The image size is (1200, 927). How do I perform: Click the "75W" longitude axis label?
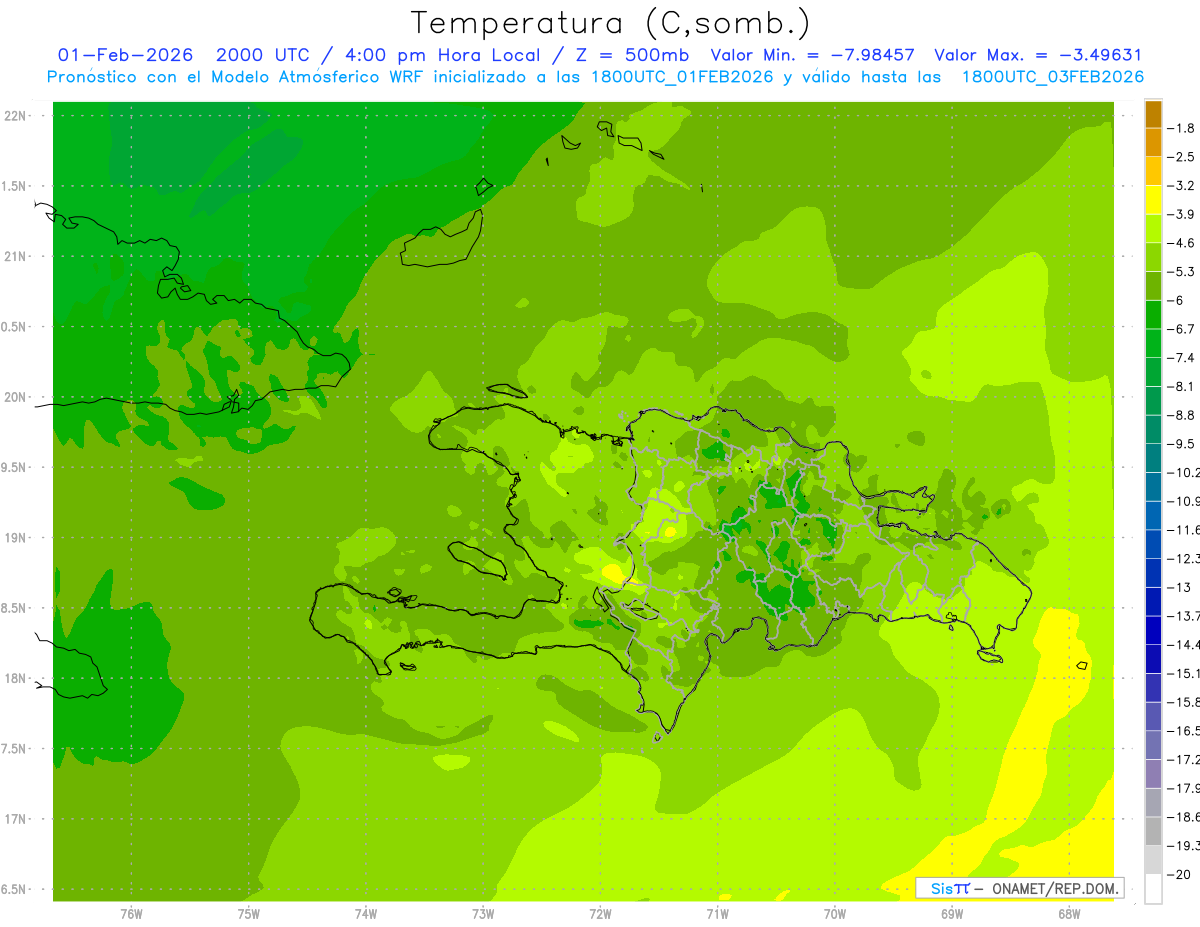pyautogui.click(x=249, y=914)
